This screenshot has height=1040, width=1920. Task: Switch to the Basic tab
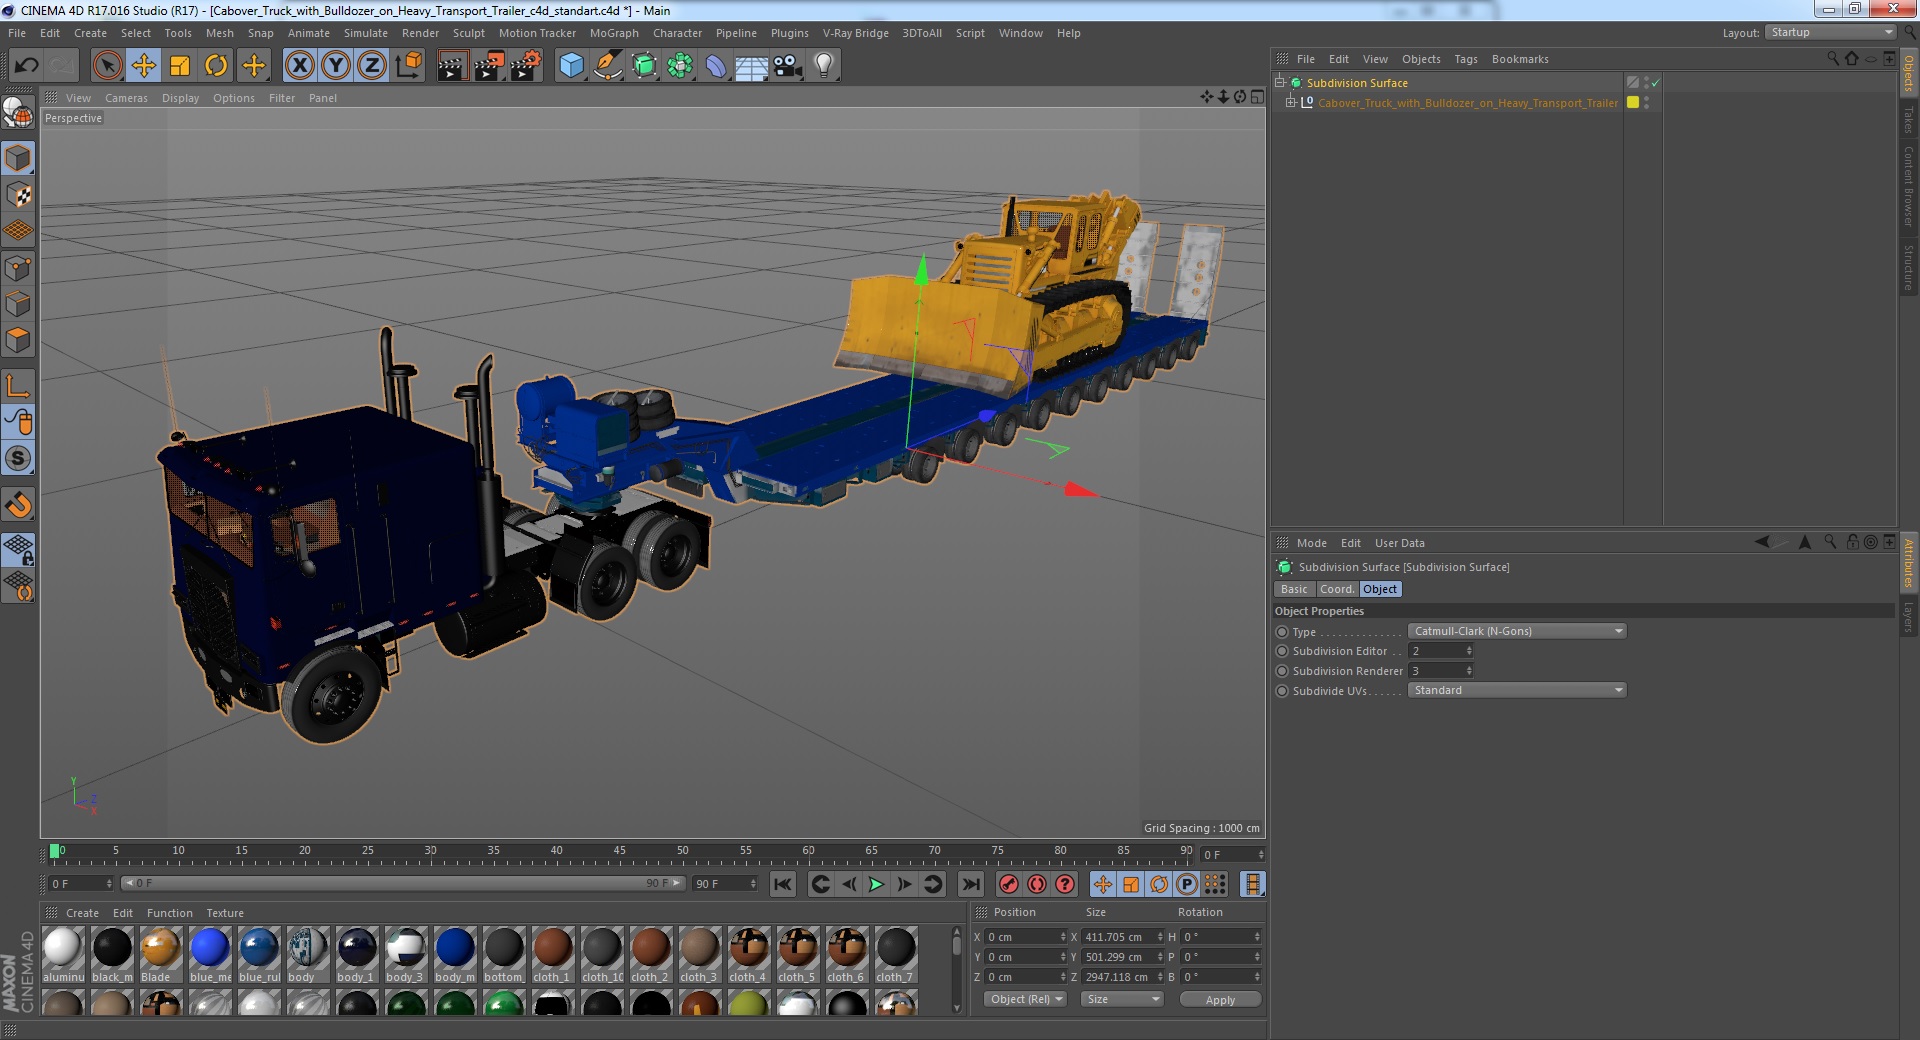[x=1294, y=589]
